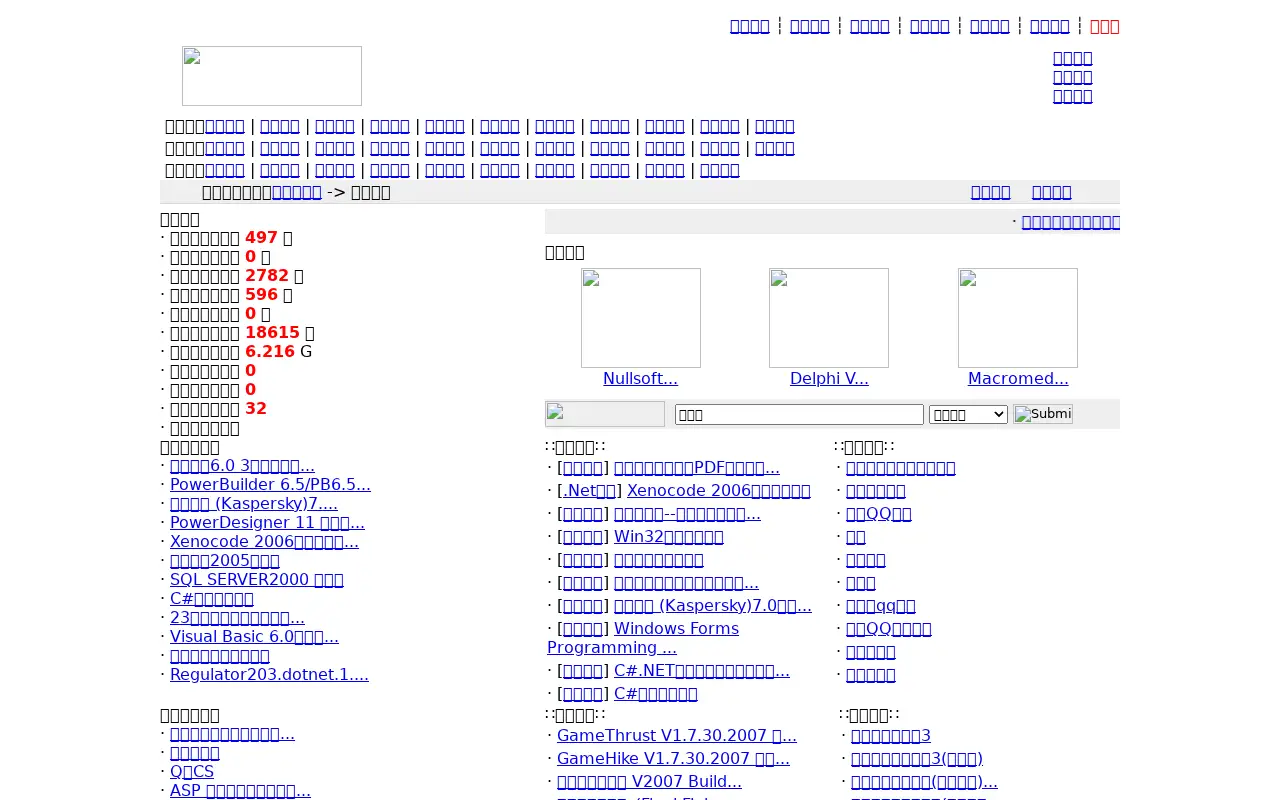
Task: Open GameThrust V1.7.30.2007 link
Action: (677, 735)
